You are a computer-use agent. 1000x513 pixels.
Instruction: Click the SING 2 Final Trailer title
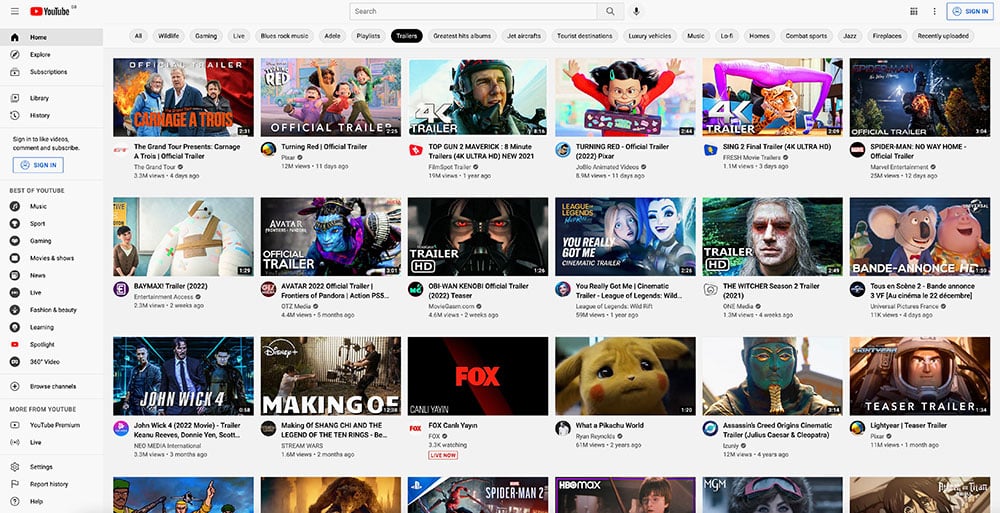pos(777,147)
